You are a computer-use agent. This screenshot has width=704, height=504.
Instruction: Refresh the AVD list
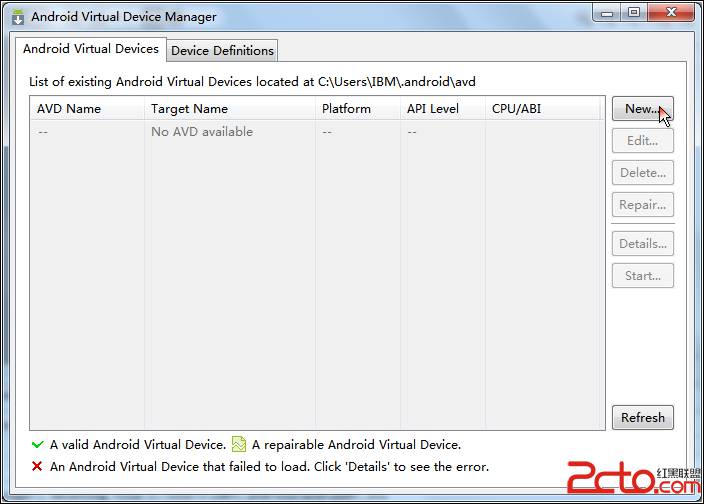(x=642, y=418)
